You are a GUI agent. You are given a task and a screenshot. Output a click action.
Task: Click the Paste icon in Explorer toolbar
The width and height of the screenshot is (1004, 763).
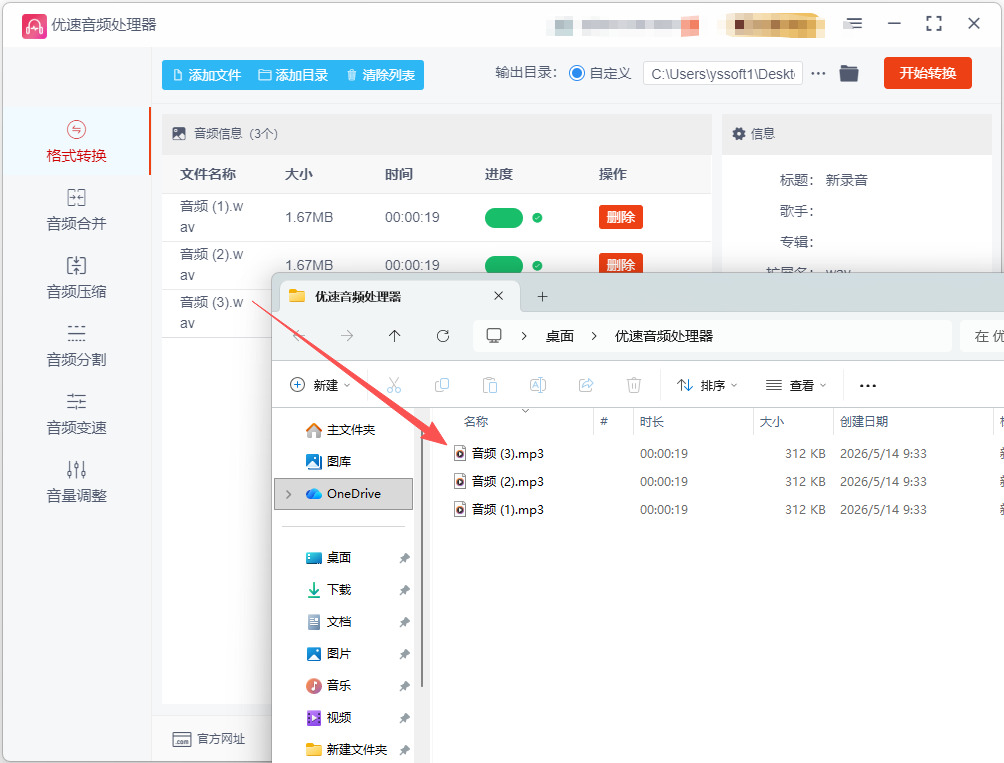pos(490,385)
